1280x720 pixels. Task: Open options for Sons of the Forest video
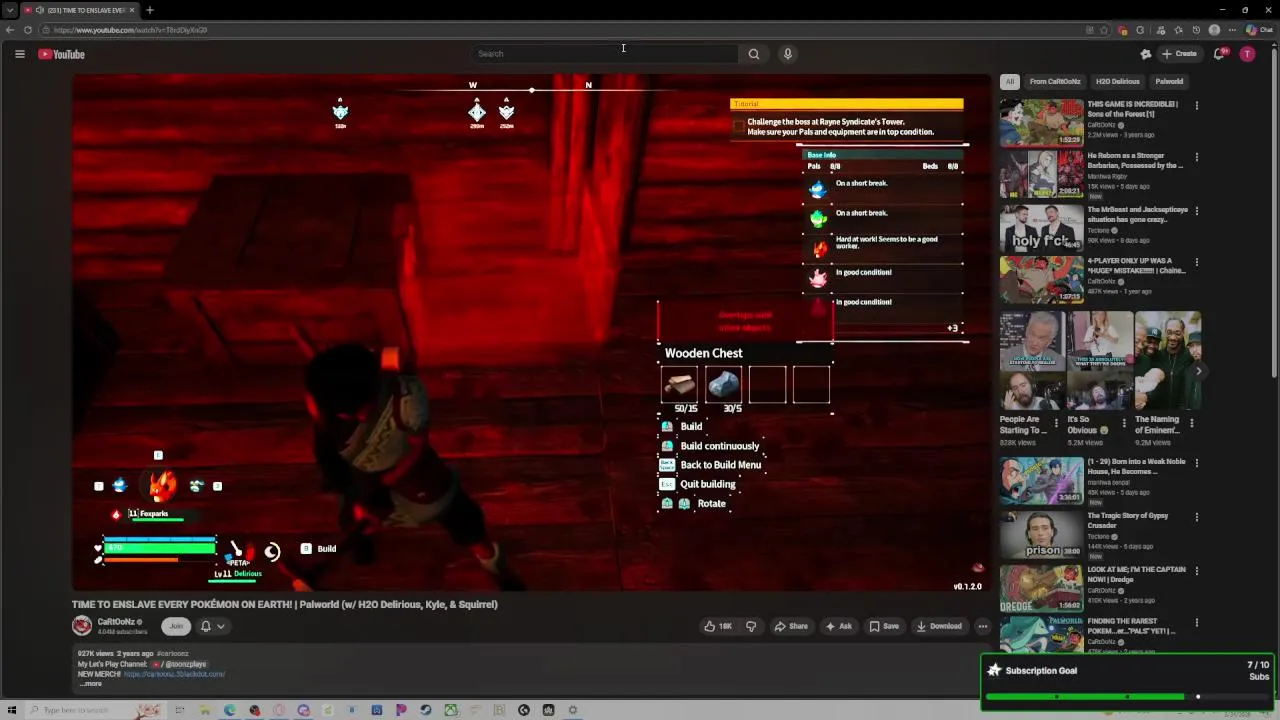tap(1196, 105)
